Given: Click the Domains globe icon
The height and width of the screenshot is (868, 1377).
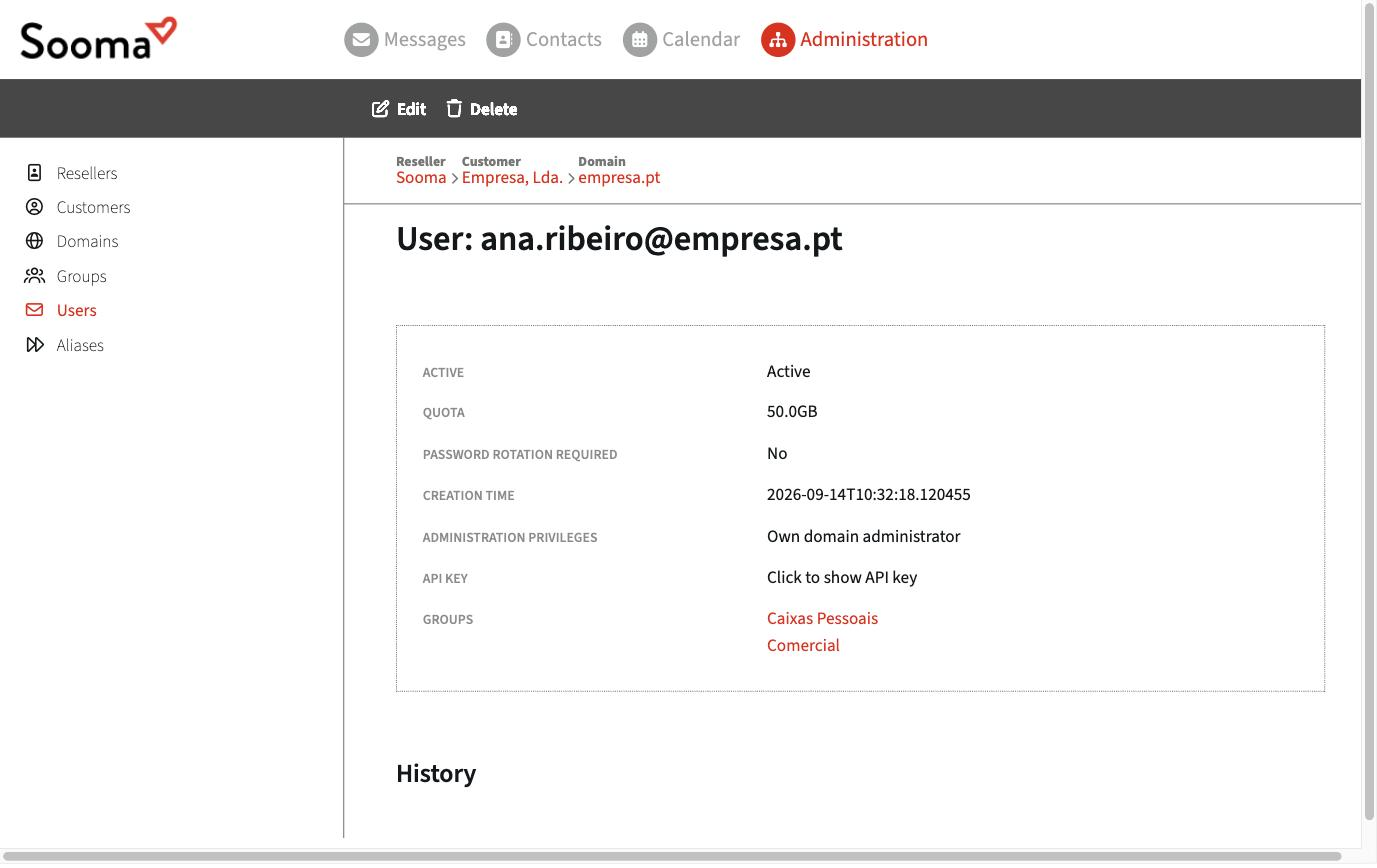Looking at the screenshot, I should (34, 241).
